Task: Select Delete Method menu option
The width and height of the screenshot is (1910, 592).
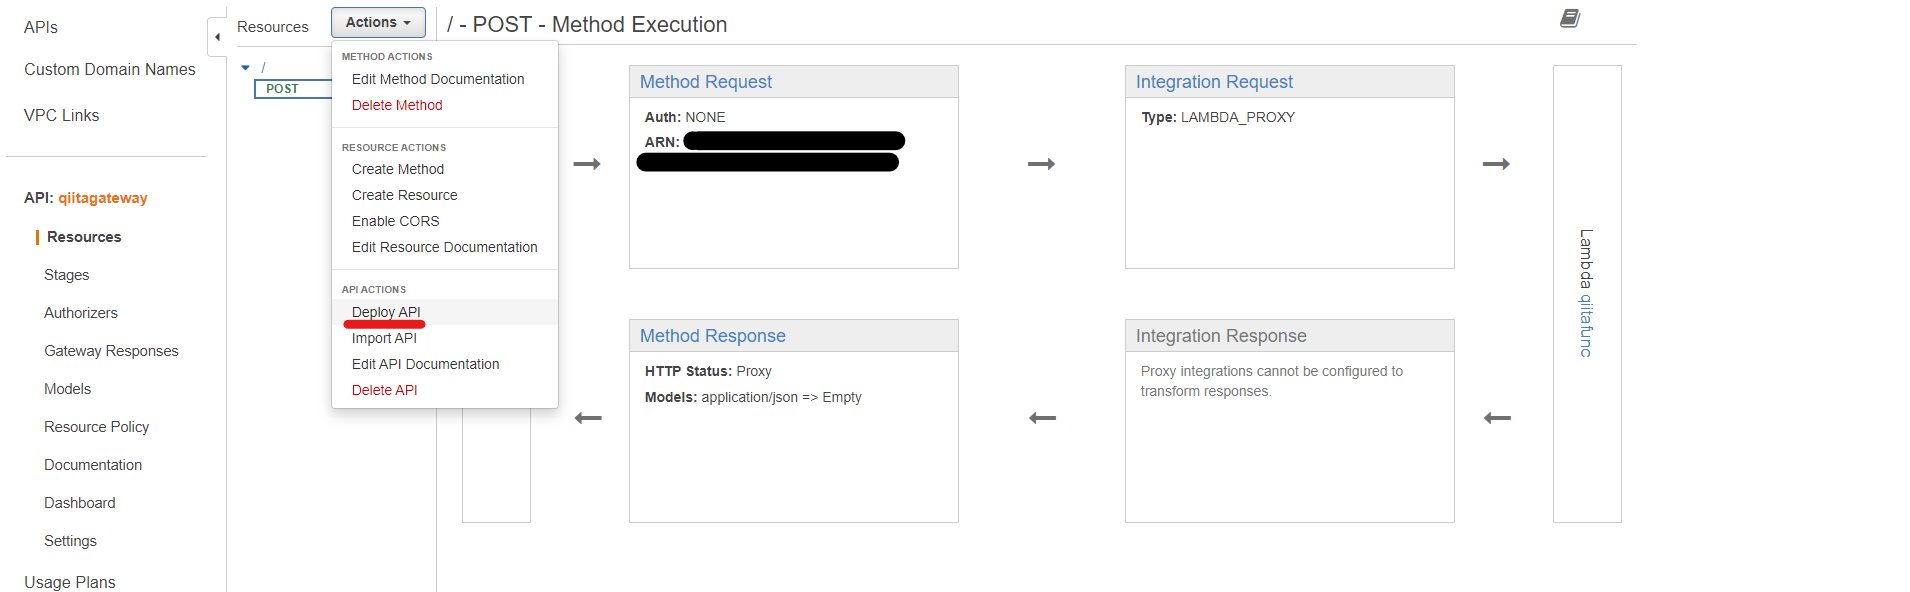Action: pyautogui.click(x=396, y=105)
